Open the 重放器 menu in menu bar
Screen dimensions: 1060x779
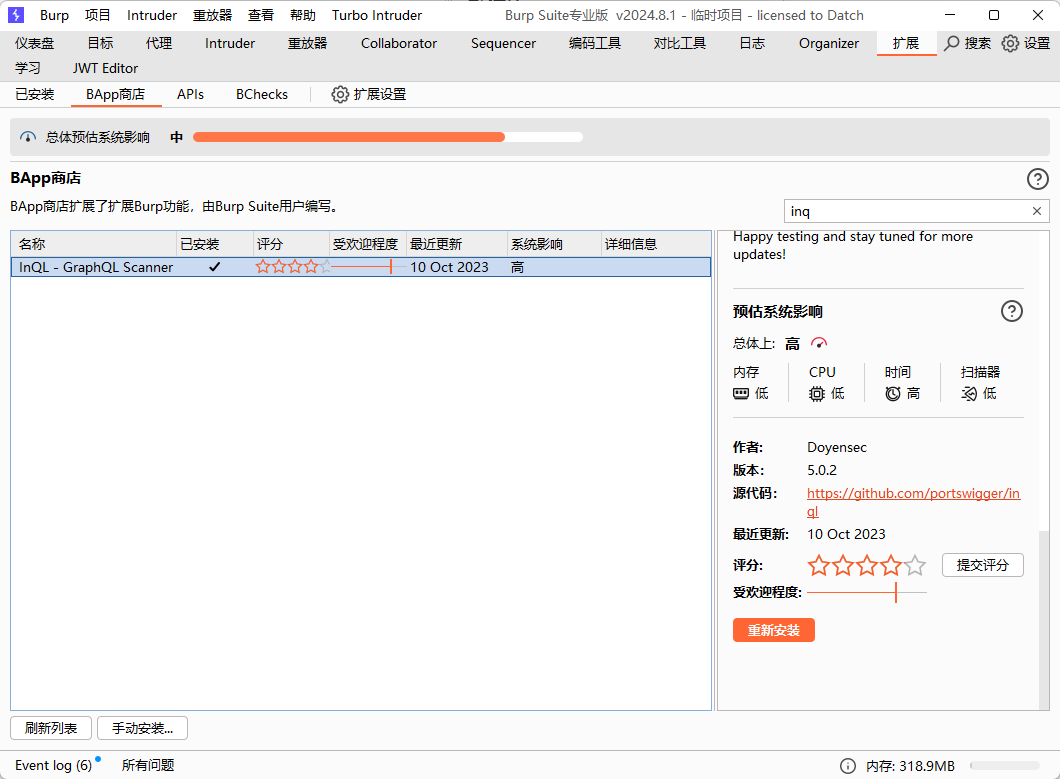(x=212, y=15)
